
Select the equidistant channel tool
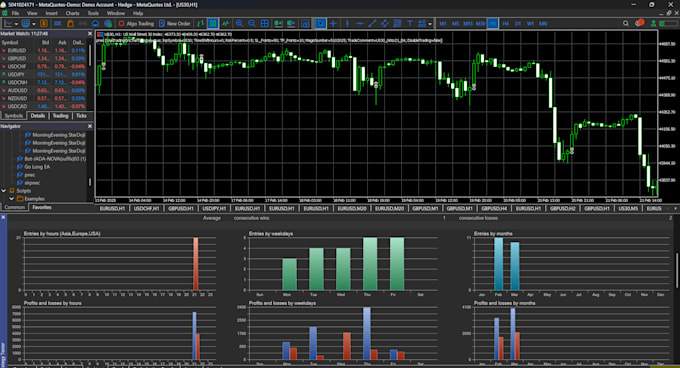click(x=385, y=23)
